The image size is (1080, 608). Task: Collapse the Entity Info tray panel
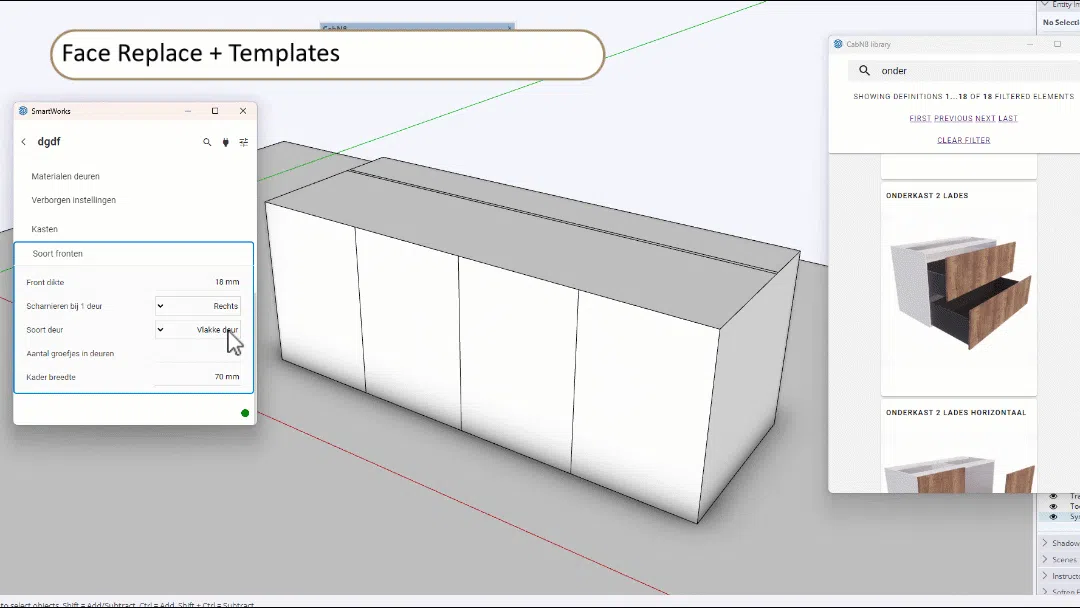point(1045,4)
